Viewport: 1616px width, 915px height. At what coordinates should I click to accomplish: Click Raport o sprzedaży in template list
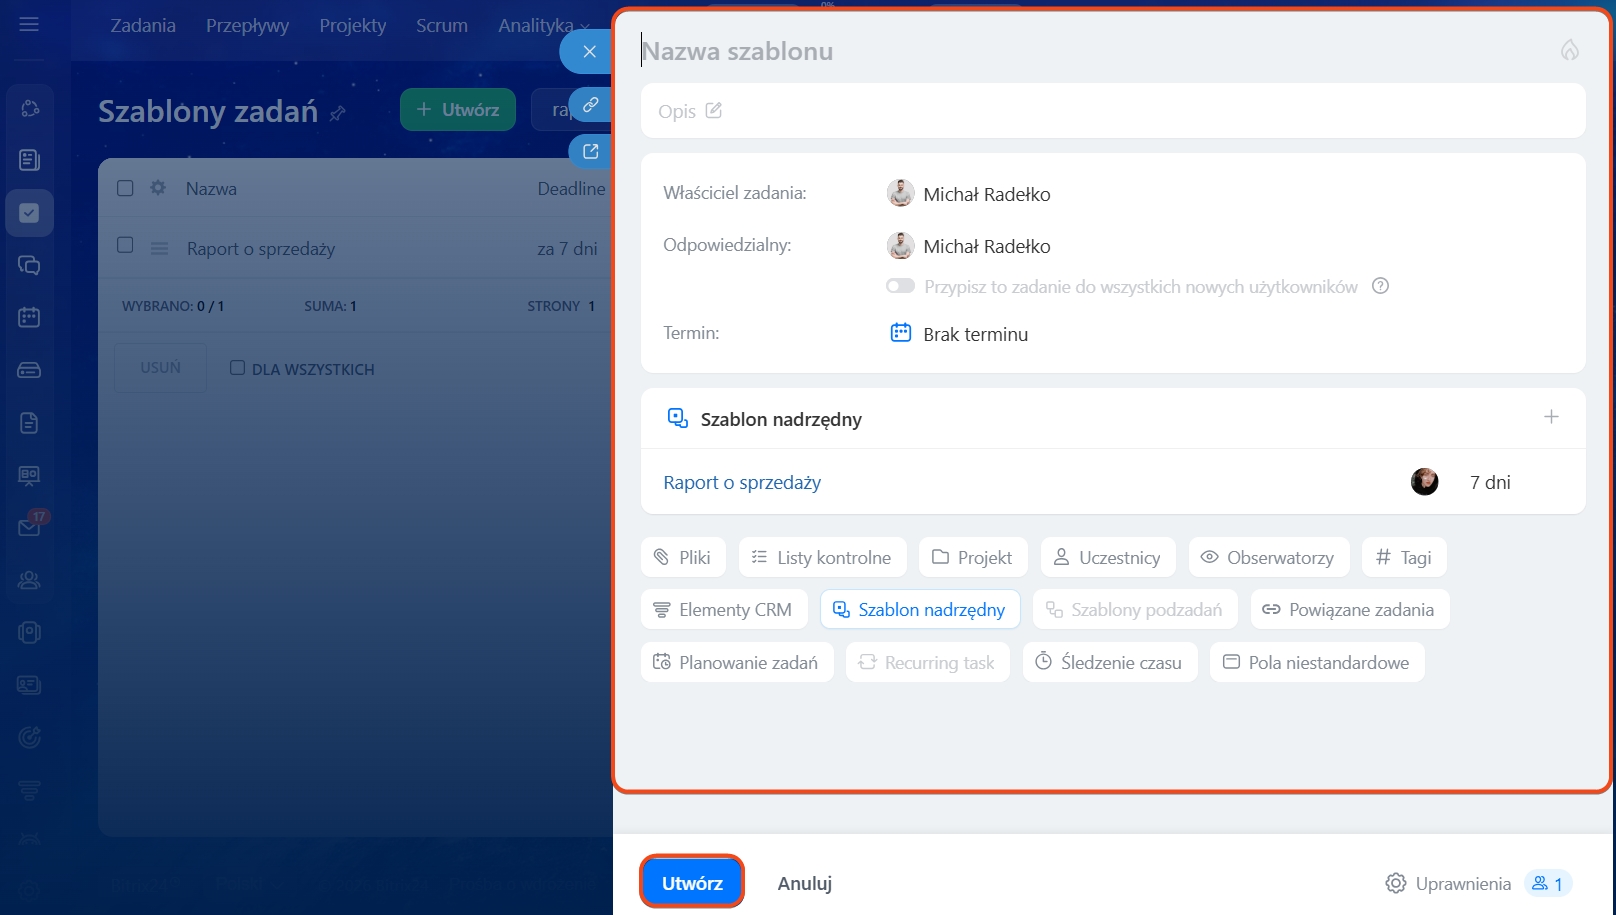[261, 249]
